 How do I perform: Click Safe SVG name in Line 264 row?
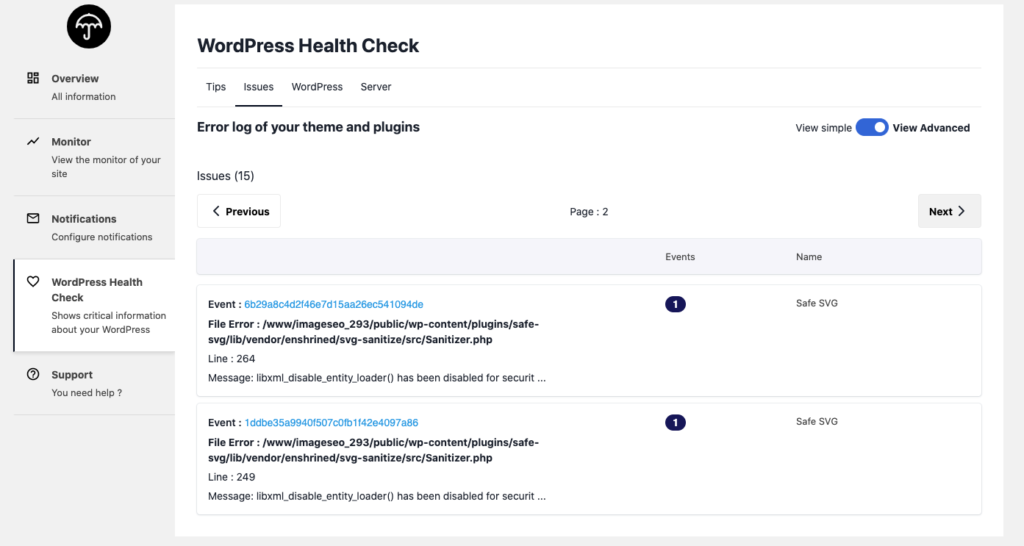(816, 303)
